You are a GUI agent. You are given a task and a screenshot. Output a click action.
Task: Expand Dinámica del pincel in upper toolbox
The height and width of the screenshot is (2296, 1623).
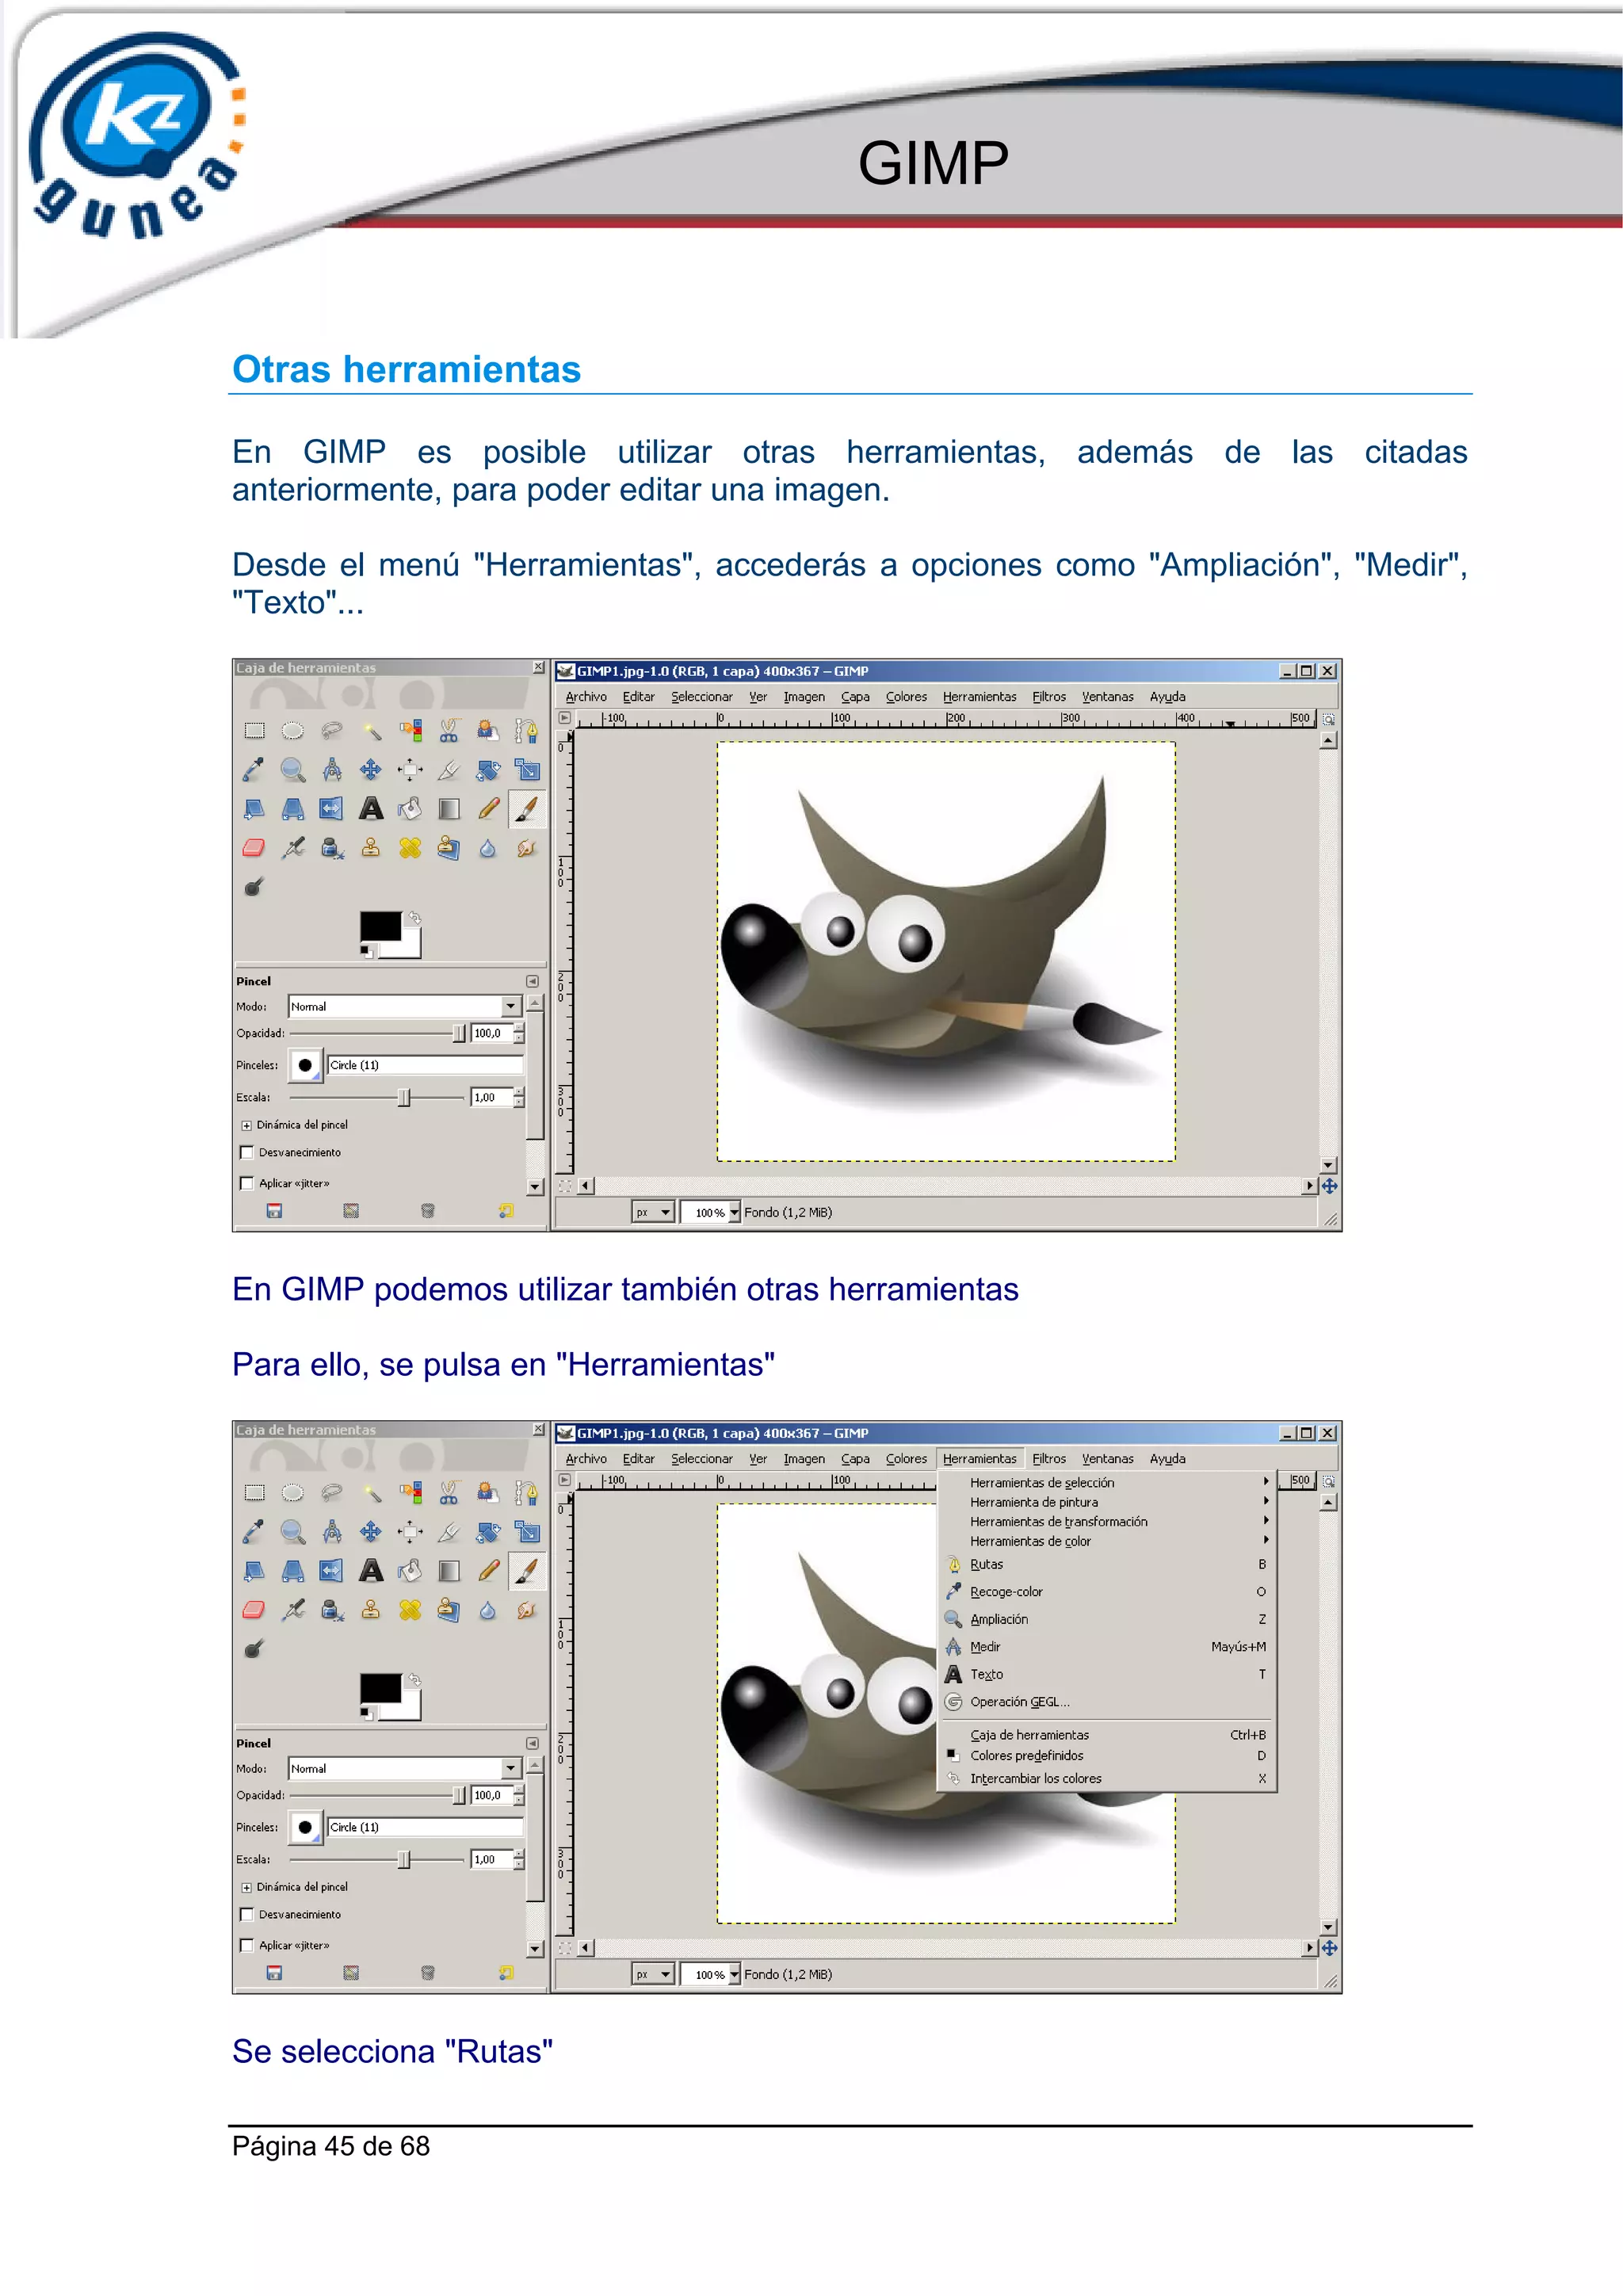coord(247,1125)
